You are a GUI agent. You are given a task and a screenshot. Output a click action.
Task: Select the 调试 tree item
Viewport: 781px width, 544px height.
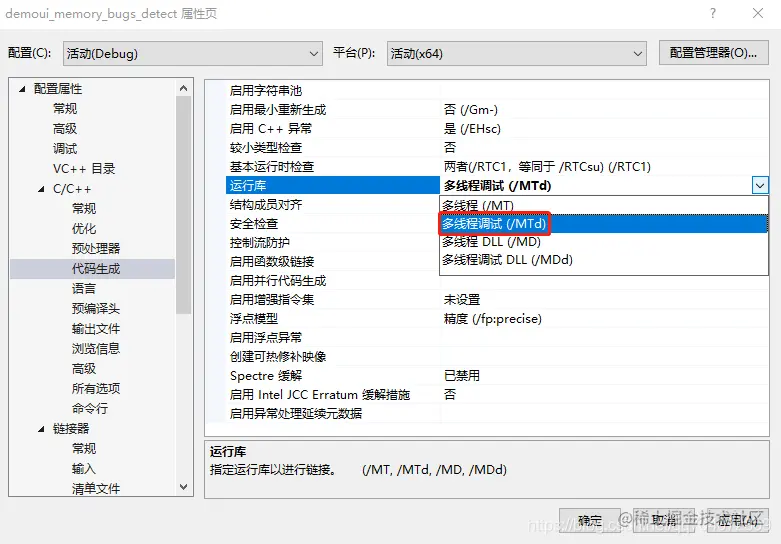point(65,148)
